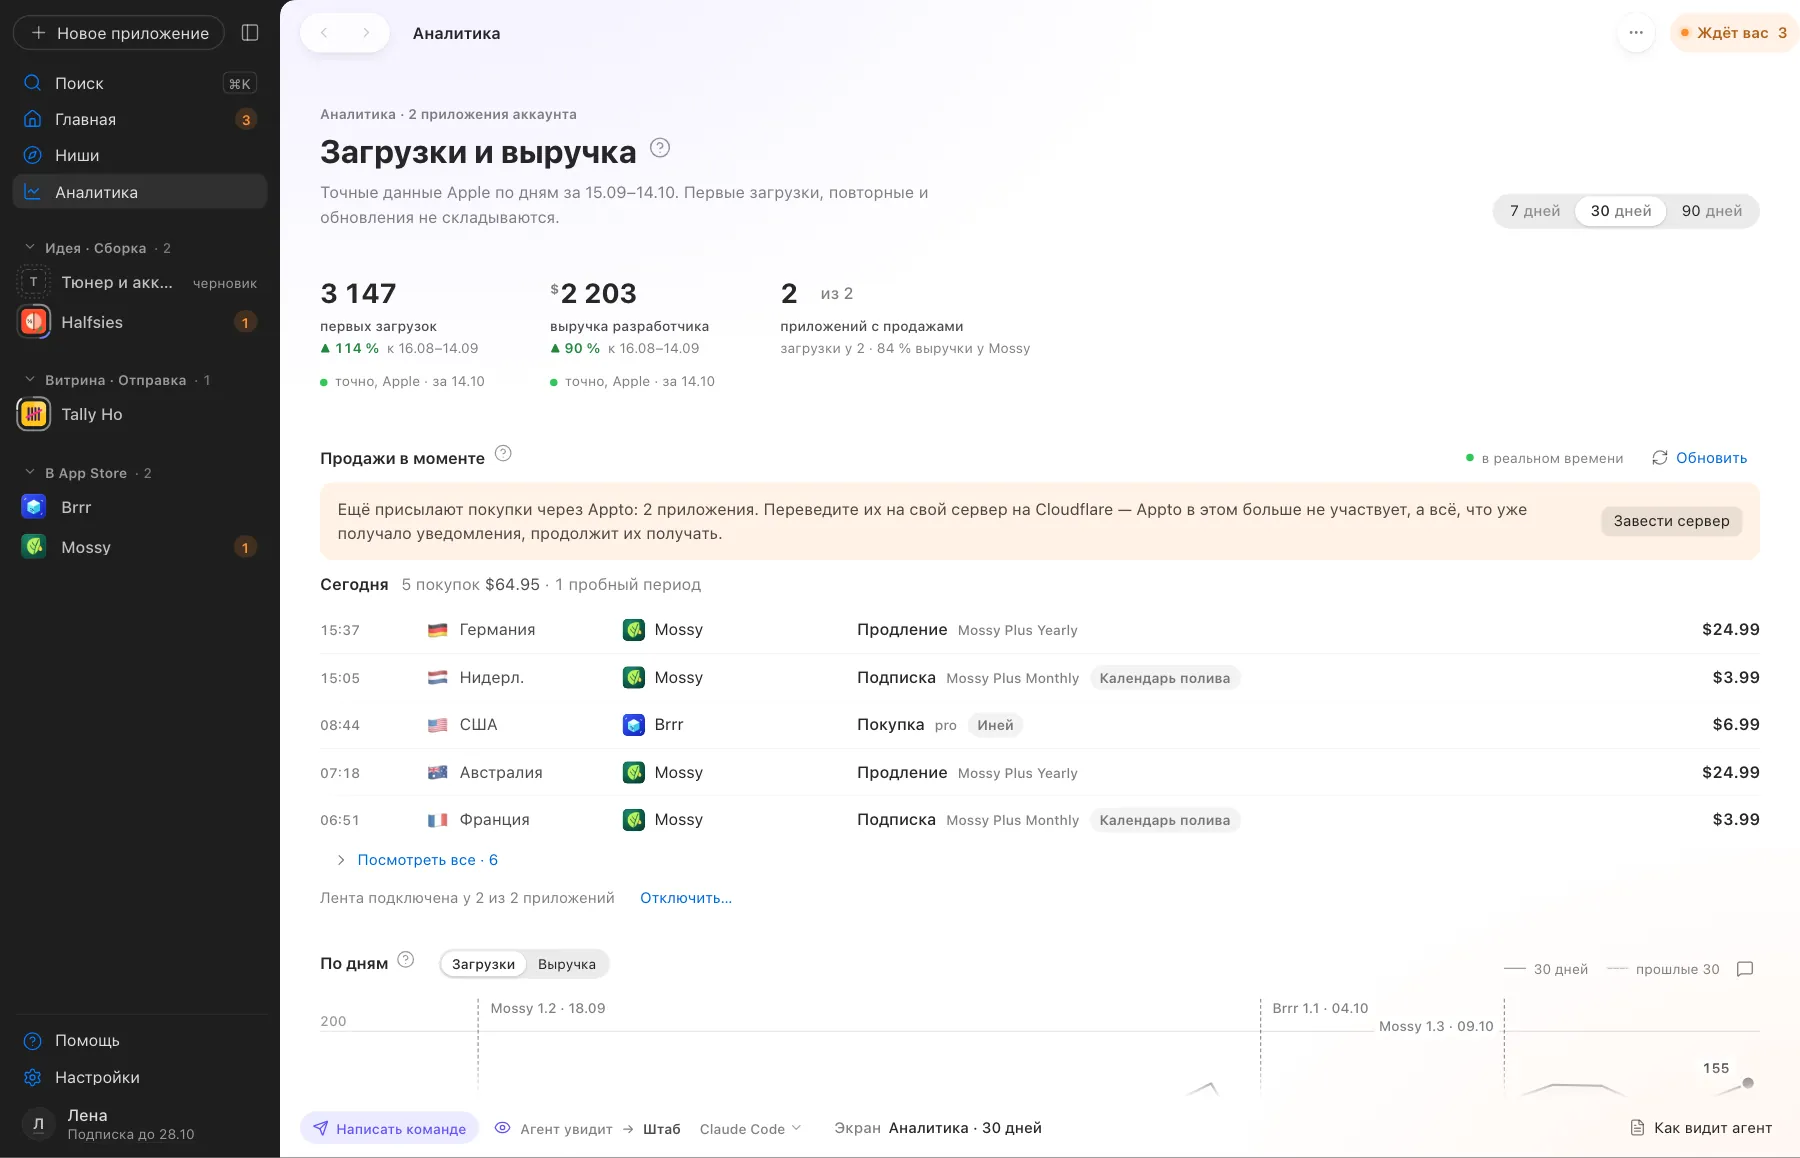1800x1158 pixels.
Task: Open the Тюнер draft app
Action: pos(140,283)
